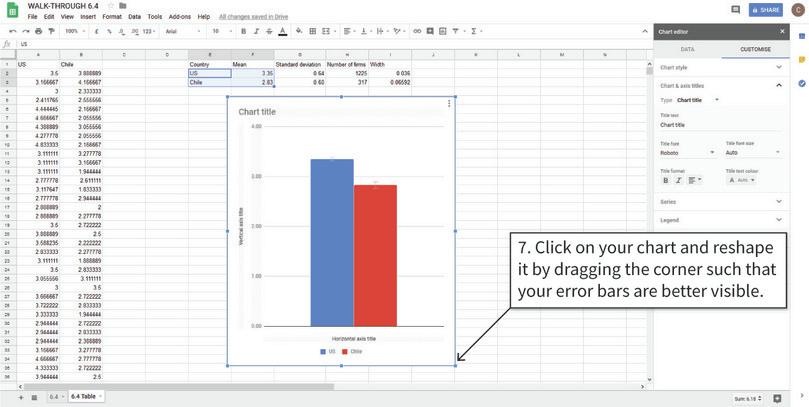Screen dimensions: 809x407
Task: Click the All changes saved in Drive link
Action: click(x=253, y=17)
